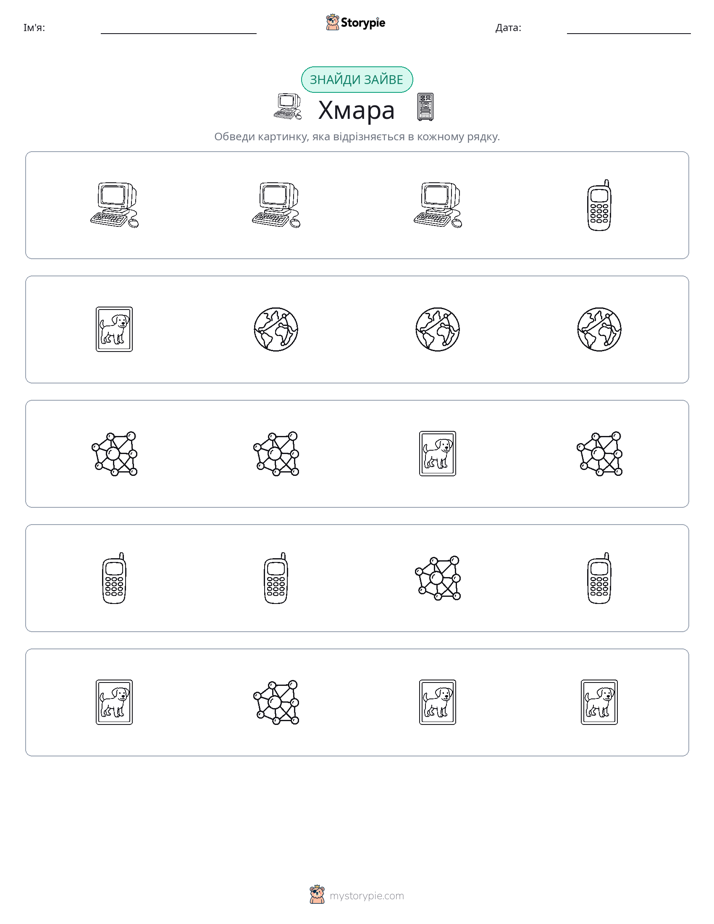Click the middle globe in row two
714x924 pixels.
tap(438, 329)
